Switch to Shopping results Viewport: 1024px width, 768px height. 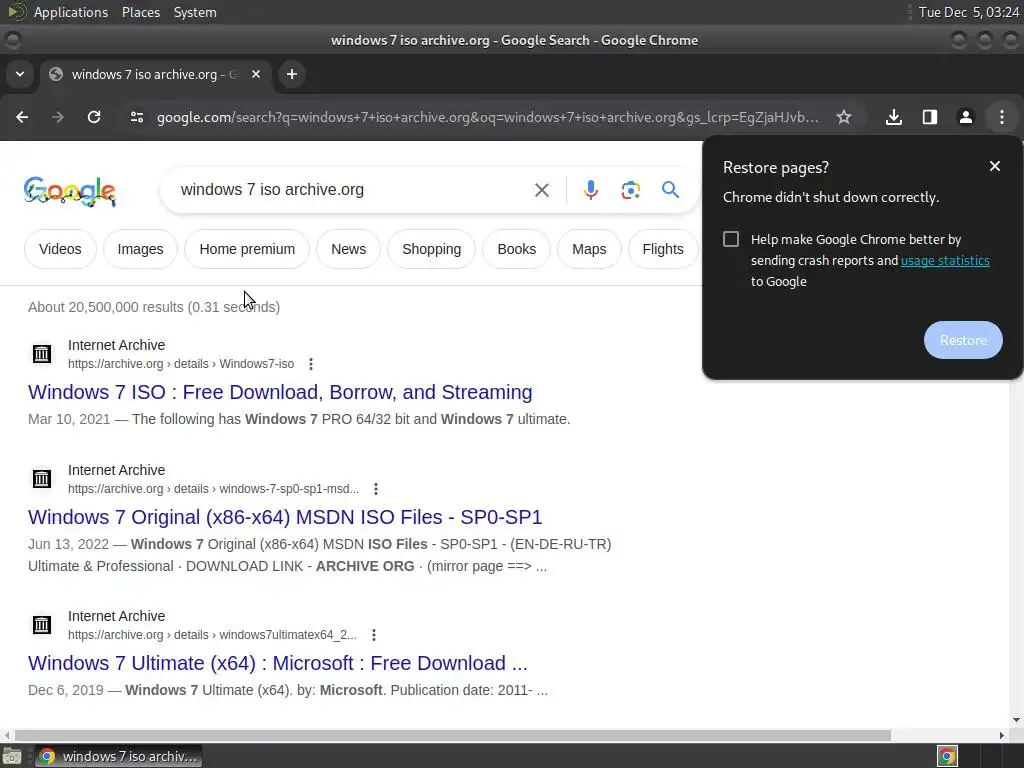point(432,249)
